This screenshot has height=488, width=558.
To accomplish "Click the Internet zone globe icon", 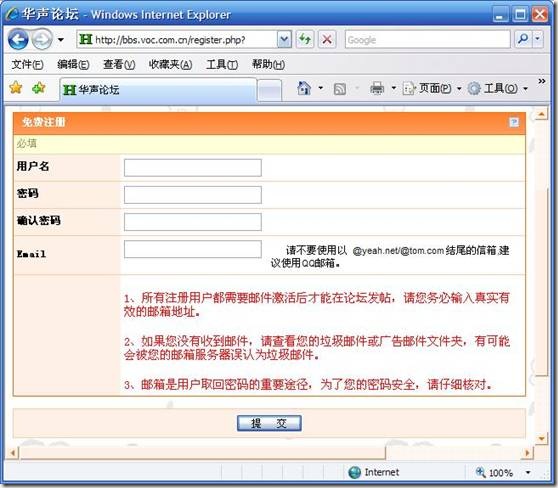I will [x=354, y=472].
